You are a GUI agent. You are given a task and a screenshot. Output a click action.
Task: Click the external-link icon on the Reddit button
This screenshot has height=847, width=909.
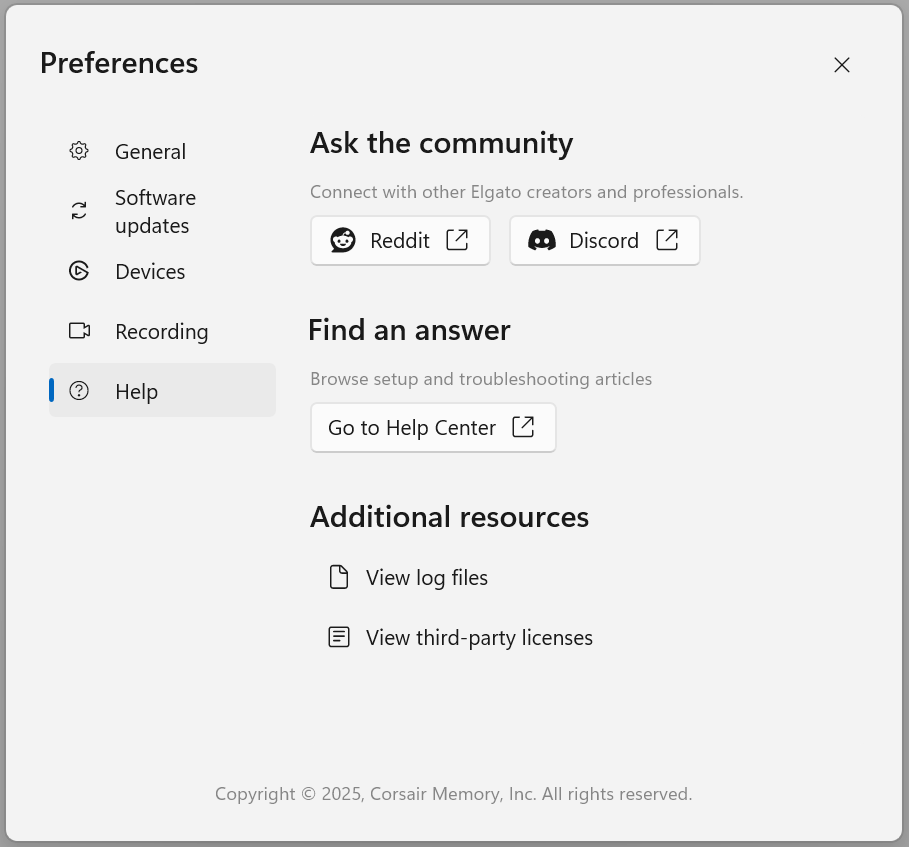point(456,240)
